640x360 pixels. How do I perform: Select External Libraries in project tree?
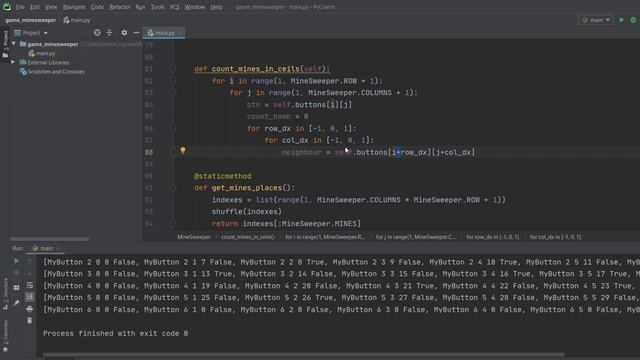click(x=48, y=62)
